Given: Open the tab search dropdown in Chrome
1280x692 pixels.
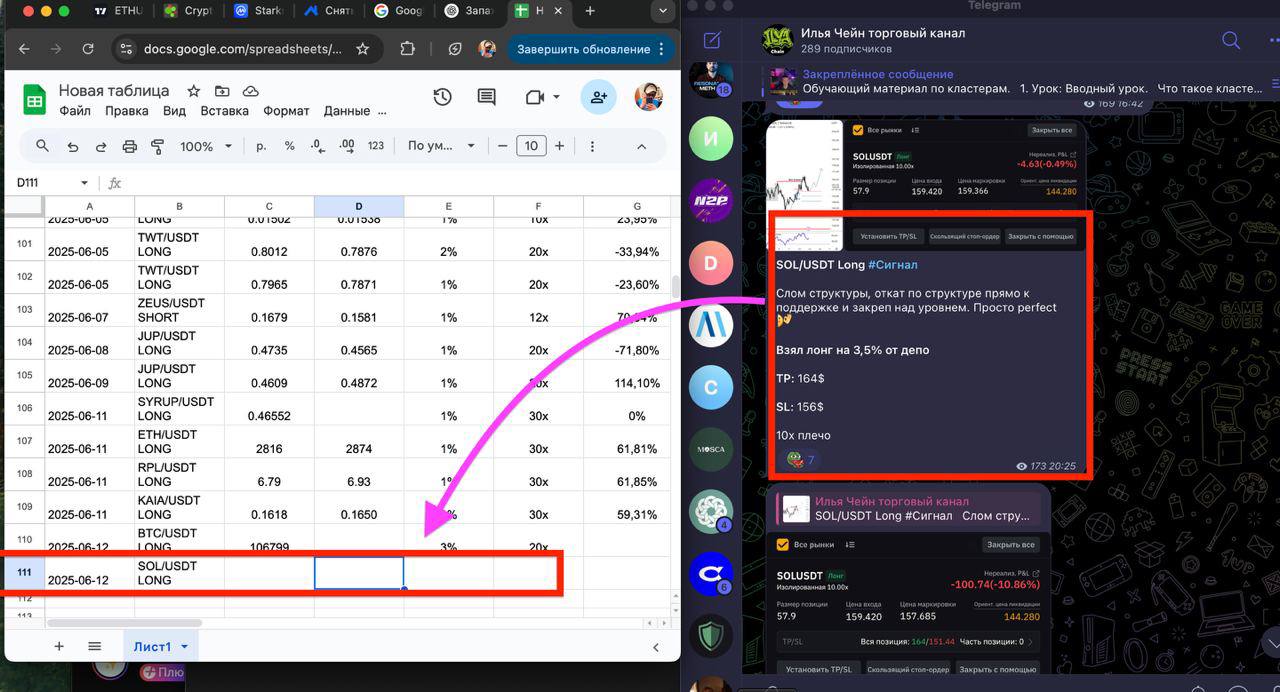Looking at the screenshot, I should point(662,11).
